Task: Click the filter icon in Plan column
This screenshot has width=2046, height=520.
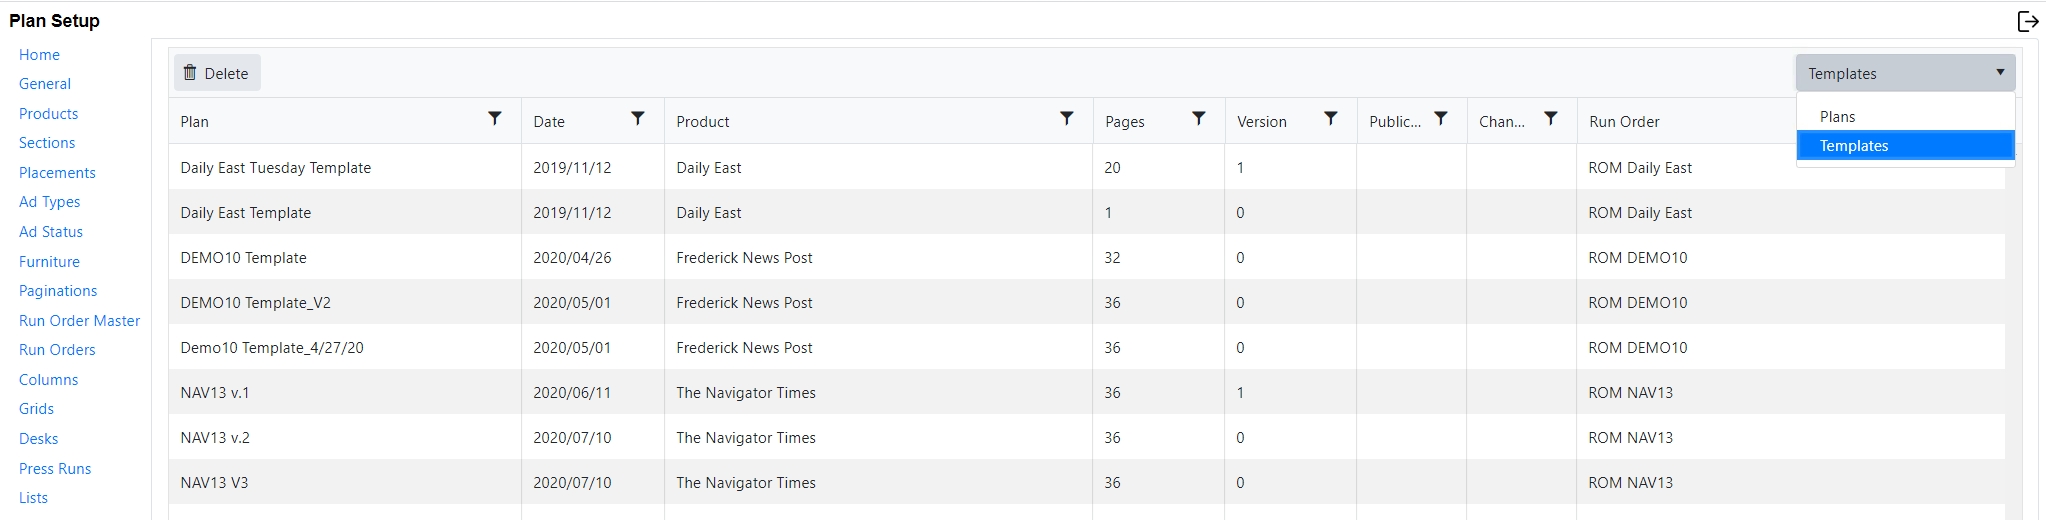Action: tap(494, 119)
